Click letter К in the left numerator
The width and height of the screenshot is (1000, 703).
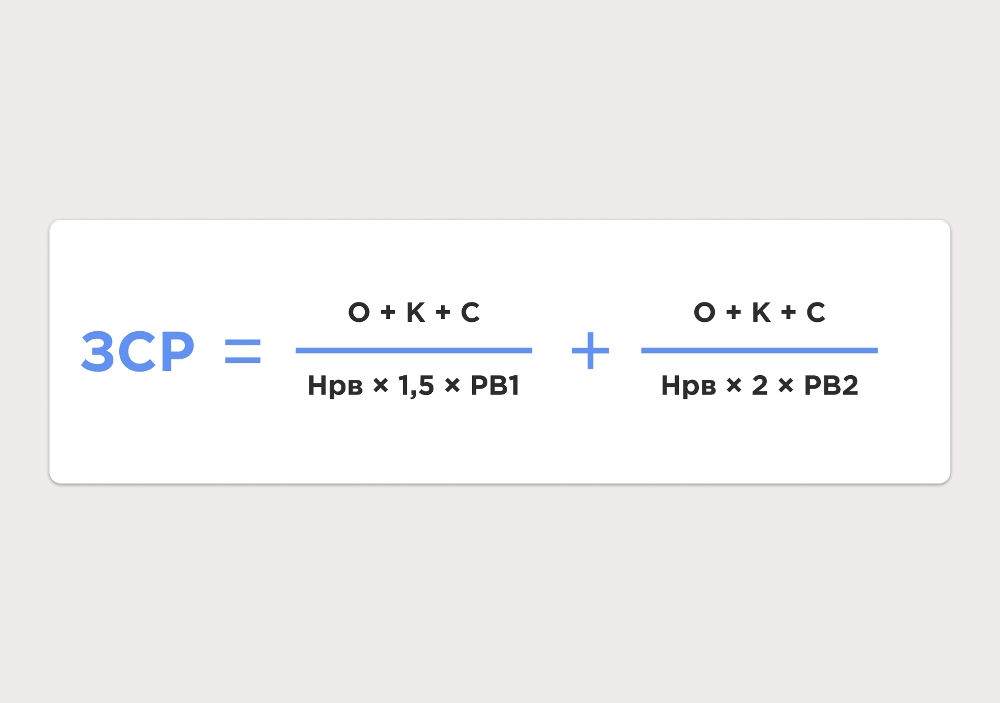click(416, 313)
